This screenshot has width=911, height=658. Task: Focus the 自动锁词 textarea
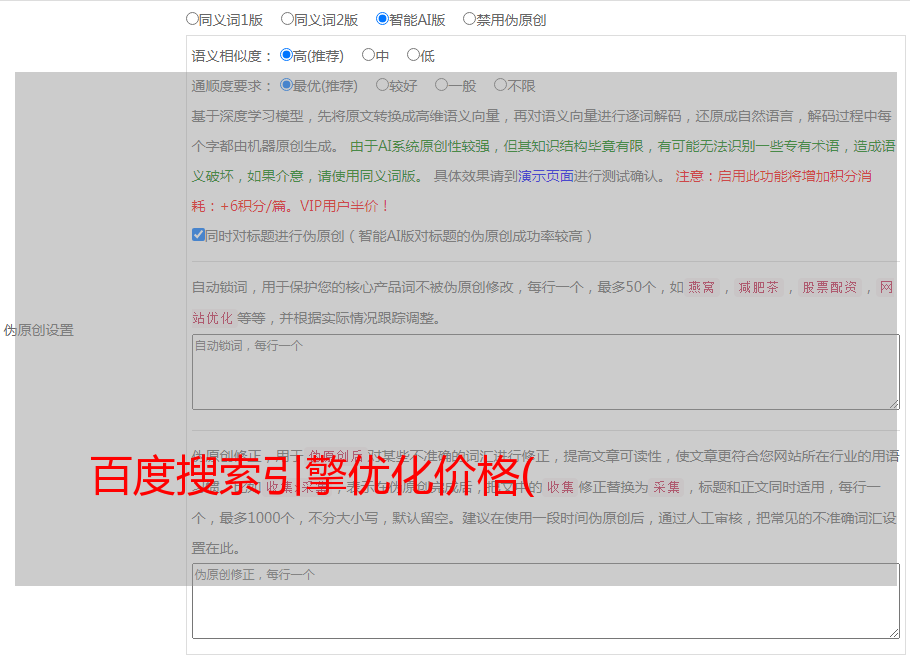coord(546,372)
